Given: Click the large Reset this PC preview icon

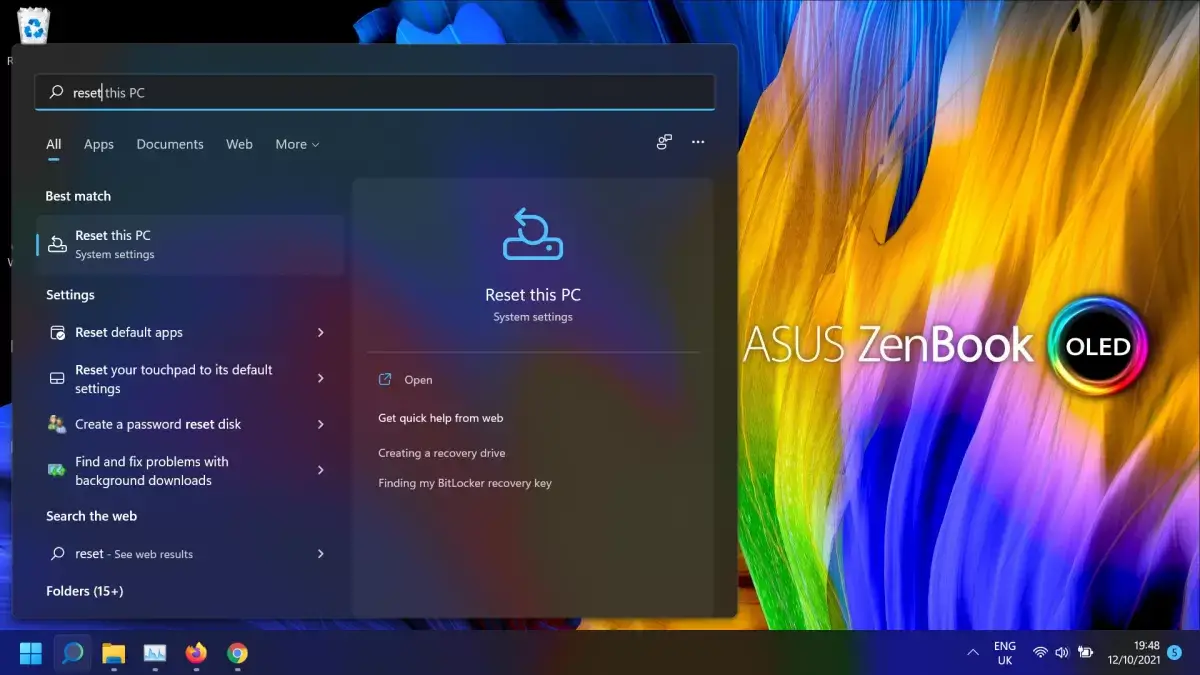Looking at the screenshot, I should click(532, 234).
